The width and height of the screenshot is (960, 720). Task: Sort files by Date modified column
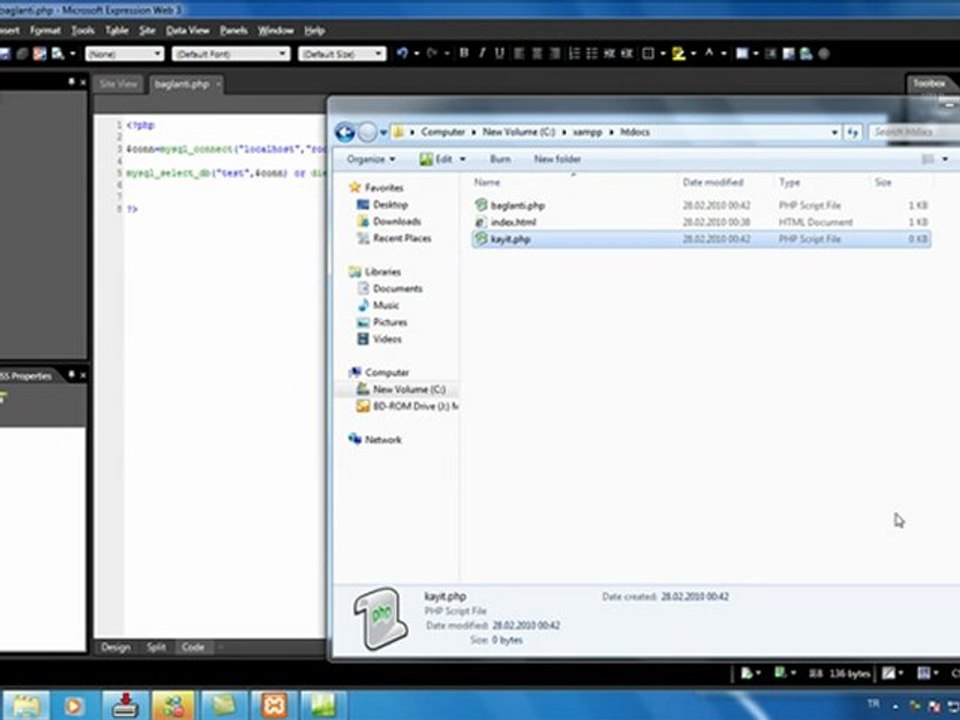(x=713, y=182)
